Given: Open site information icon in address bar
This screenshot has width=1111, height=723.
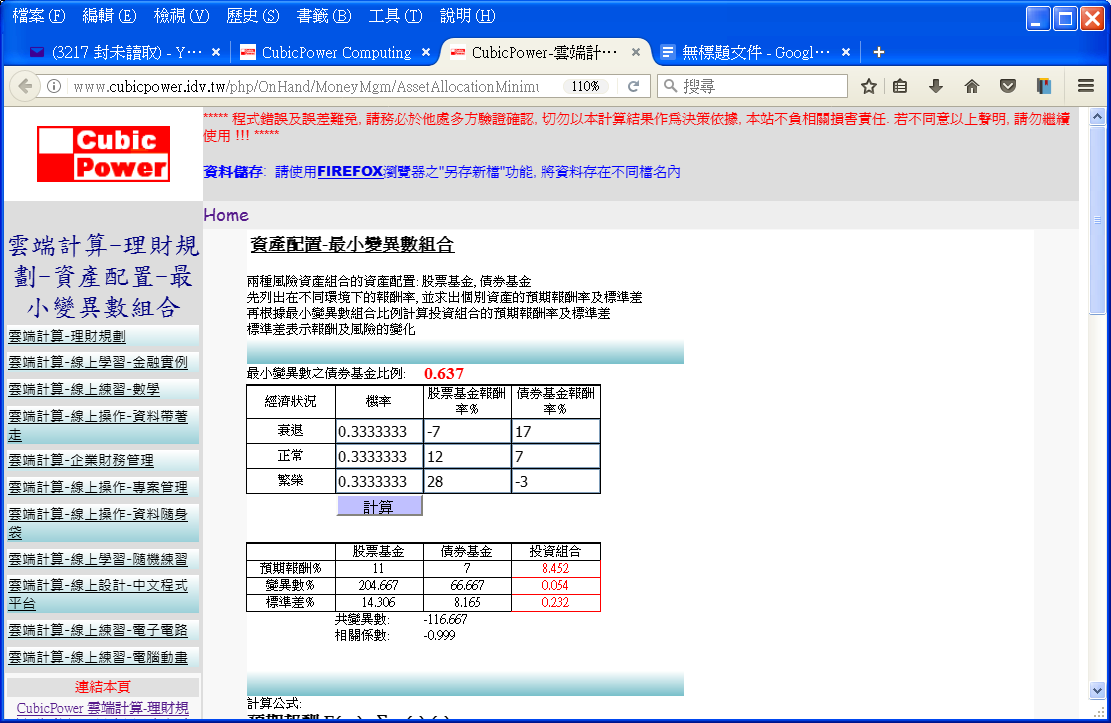Looking at the screenshot, I should point(54,86).
